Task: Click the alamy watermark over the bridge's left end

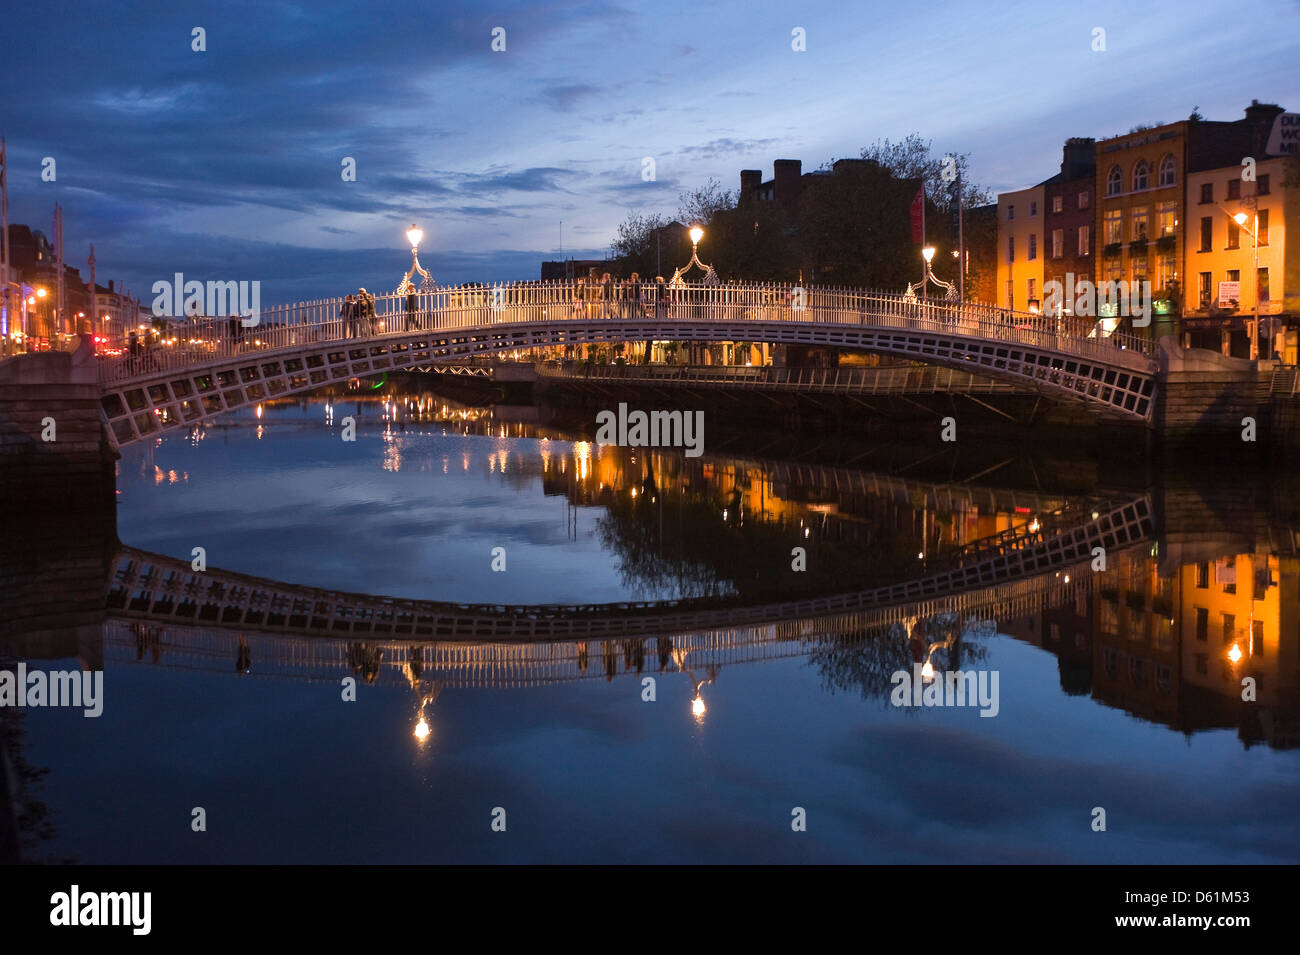Action: 206,300
